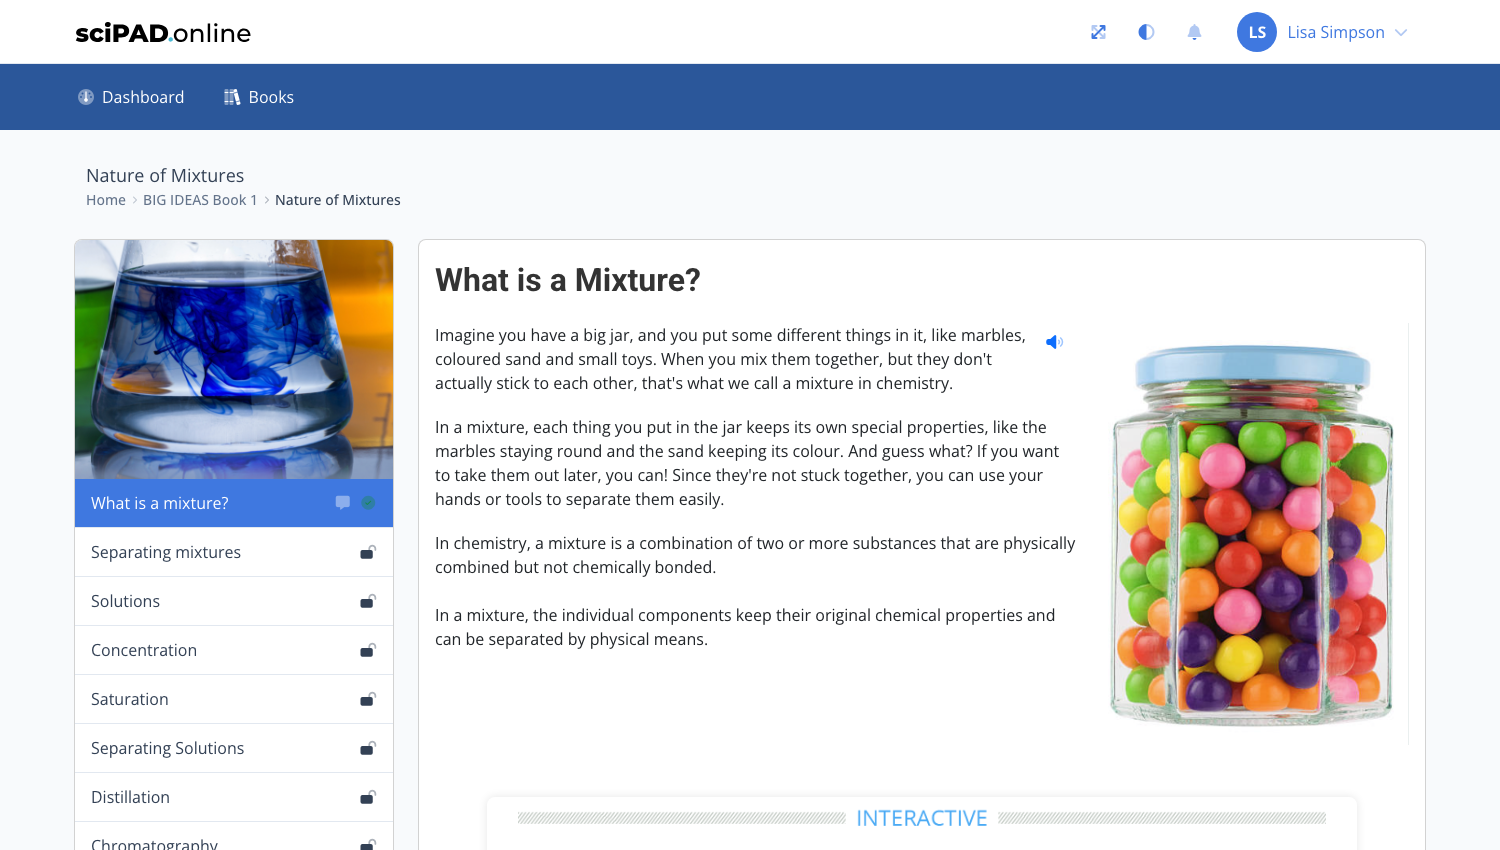Screen dimensions: 1500x850
Task: Click lock icon beside Concentration
Action: [x=368, y=650]
